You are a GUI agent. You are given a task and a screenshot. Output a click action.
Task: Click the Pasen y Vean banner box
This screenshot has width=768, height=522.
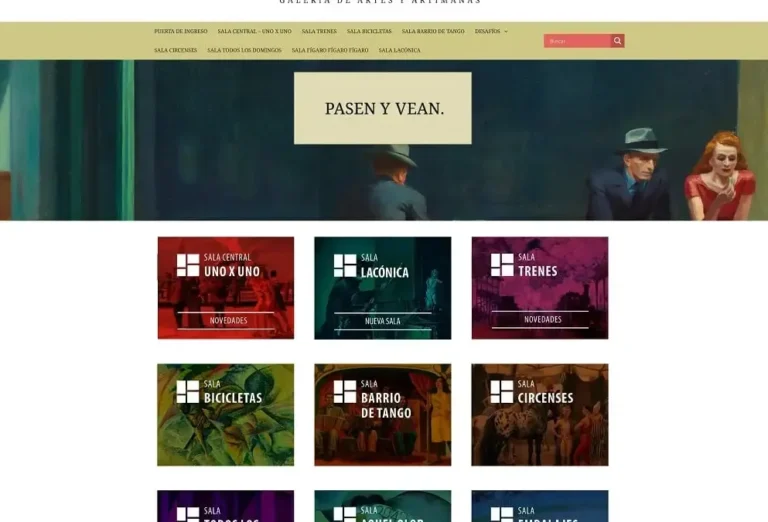[383, 108]
